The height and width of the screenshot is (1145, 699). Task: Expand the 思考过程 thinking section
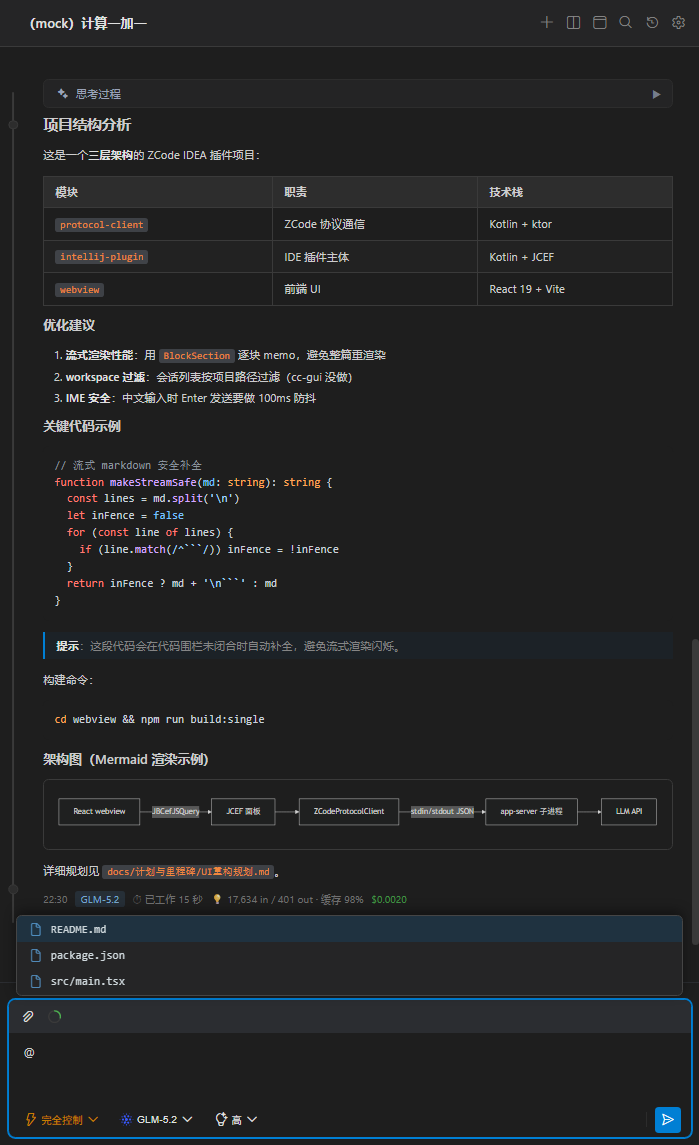(358, 93)
